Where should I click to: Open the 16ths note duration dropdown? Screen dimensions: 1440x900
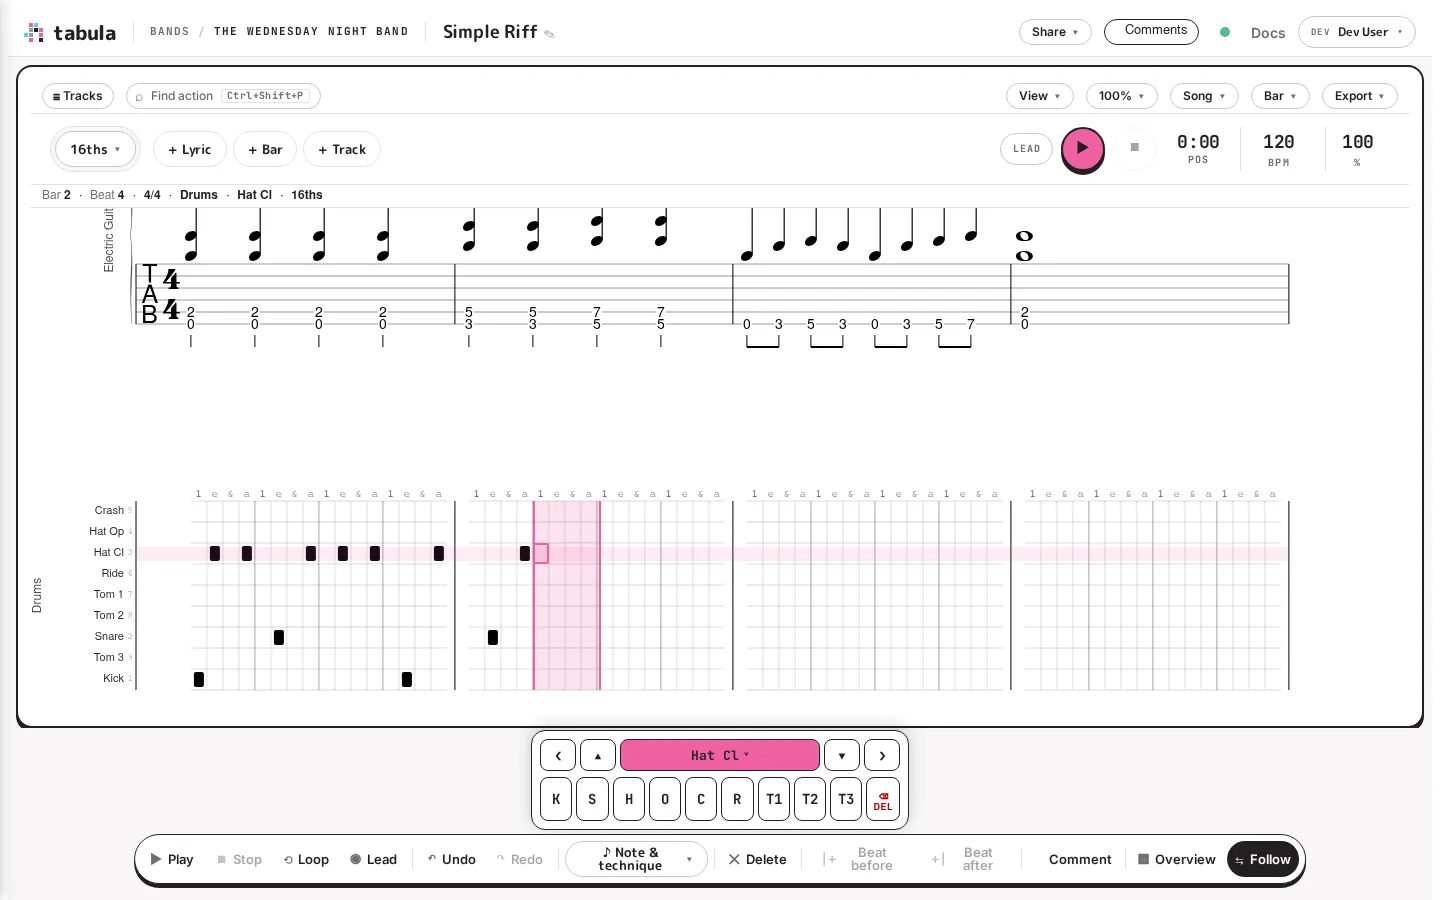pos(95,149)
